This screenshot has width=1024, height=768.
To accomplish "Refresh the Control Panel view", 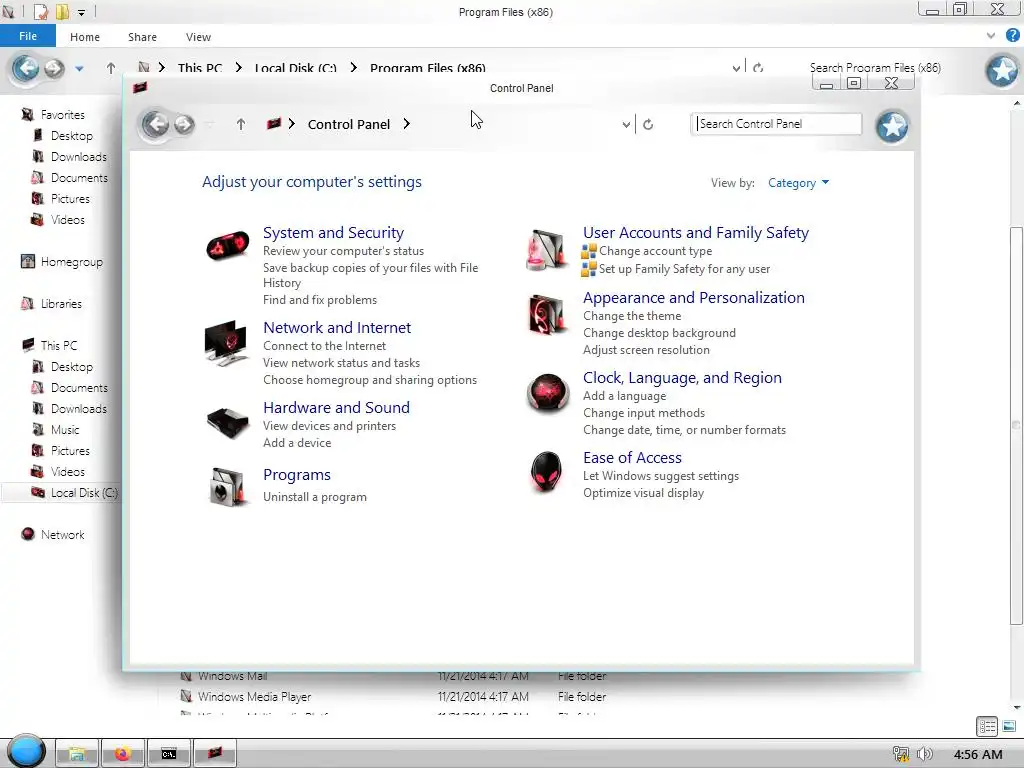I will tap(648, 124).
